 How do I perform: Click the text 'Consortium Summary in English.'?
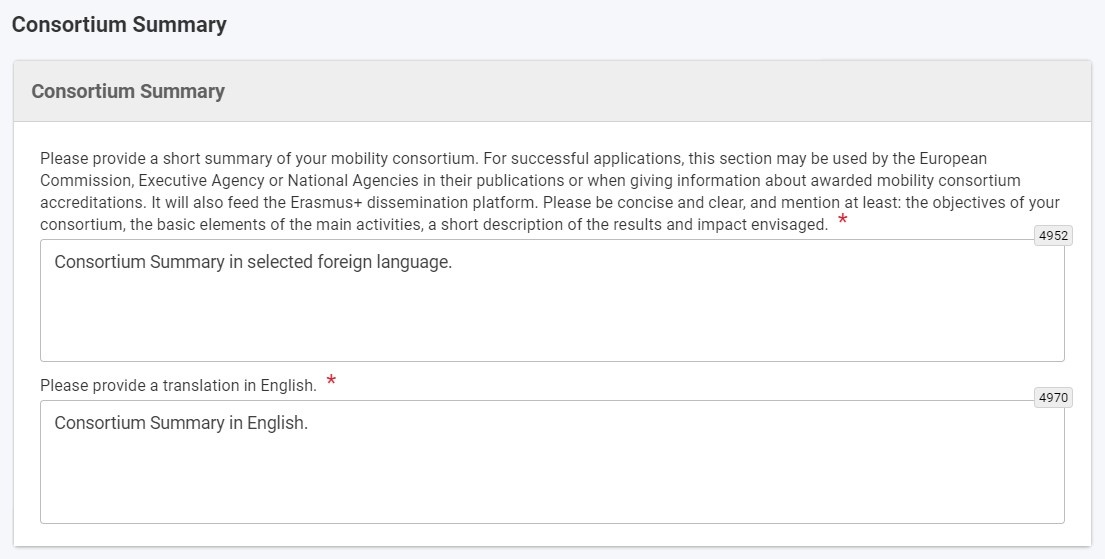point(181,423)
